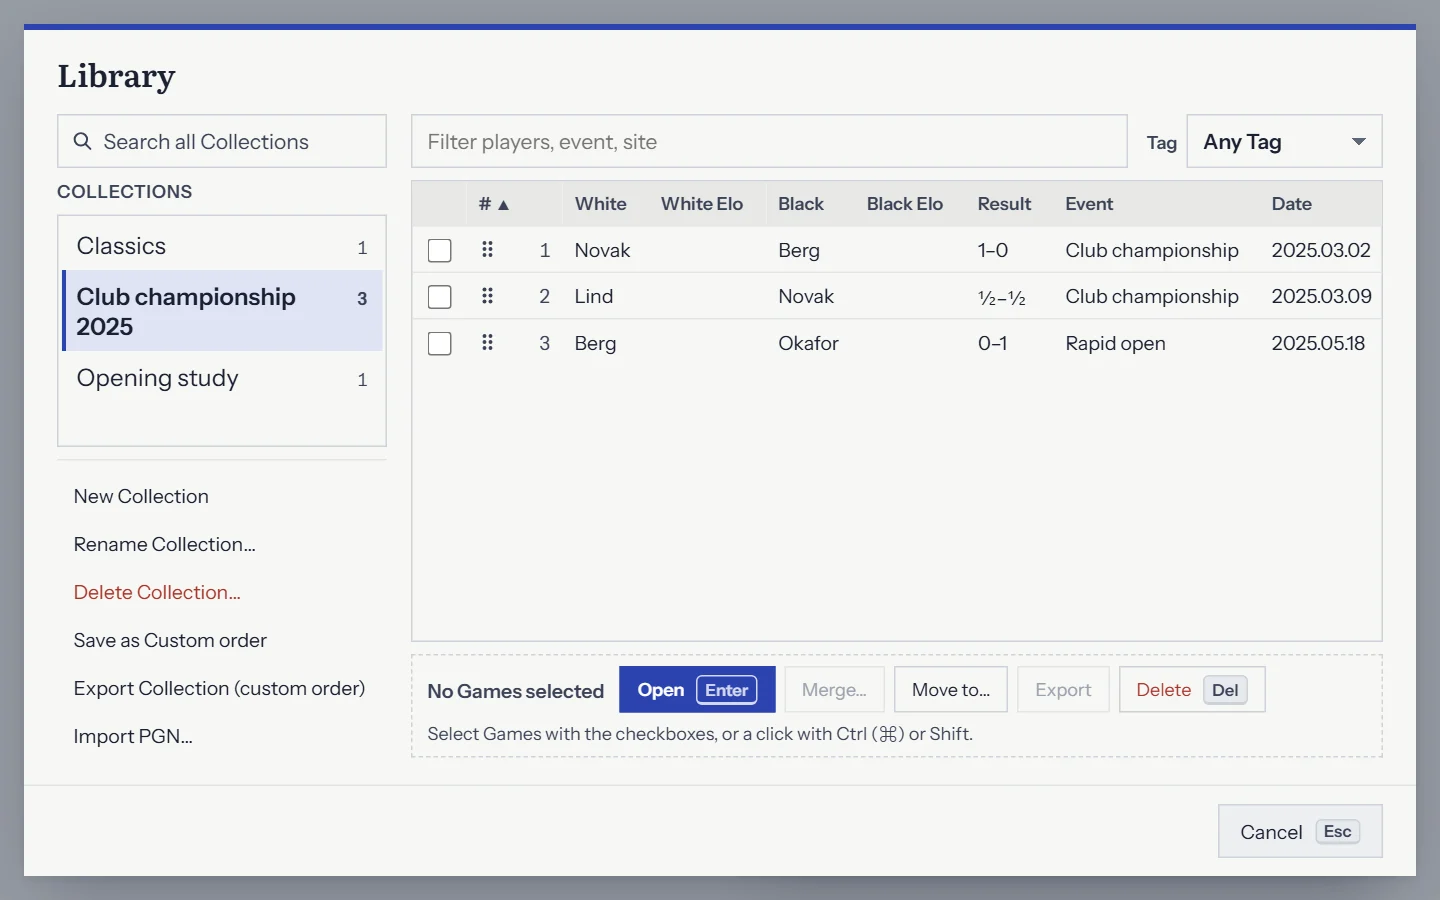The width and height of the screenshot is (1440, 900).
Task: Click the magnifier icon in Search all Collections
Action: click(x=83, y=142)
